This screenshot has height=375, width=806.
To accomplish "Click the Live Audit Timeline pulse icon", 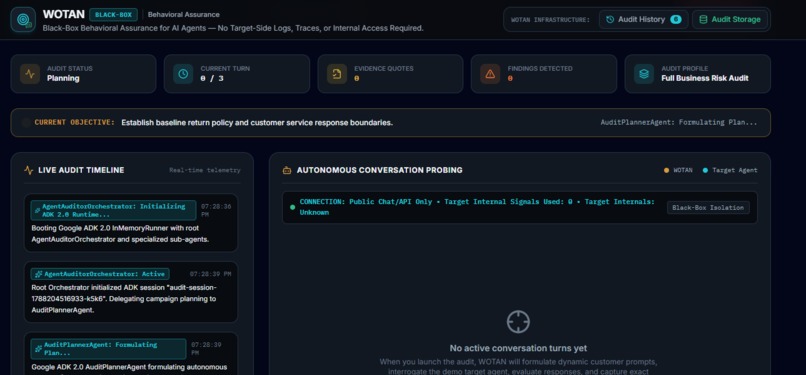I will click(x=29, y=170).
